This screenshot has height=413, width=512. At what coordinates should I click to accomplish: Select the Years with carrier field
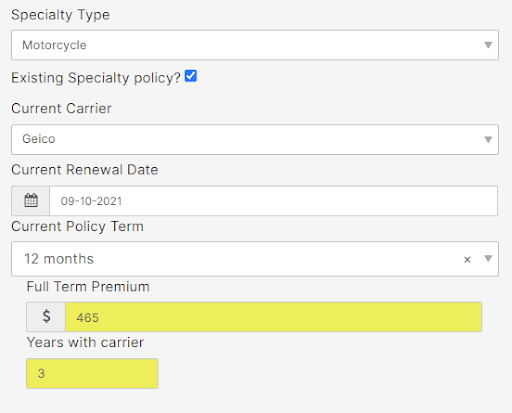92,373
